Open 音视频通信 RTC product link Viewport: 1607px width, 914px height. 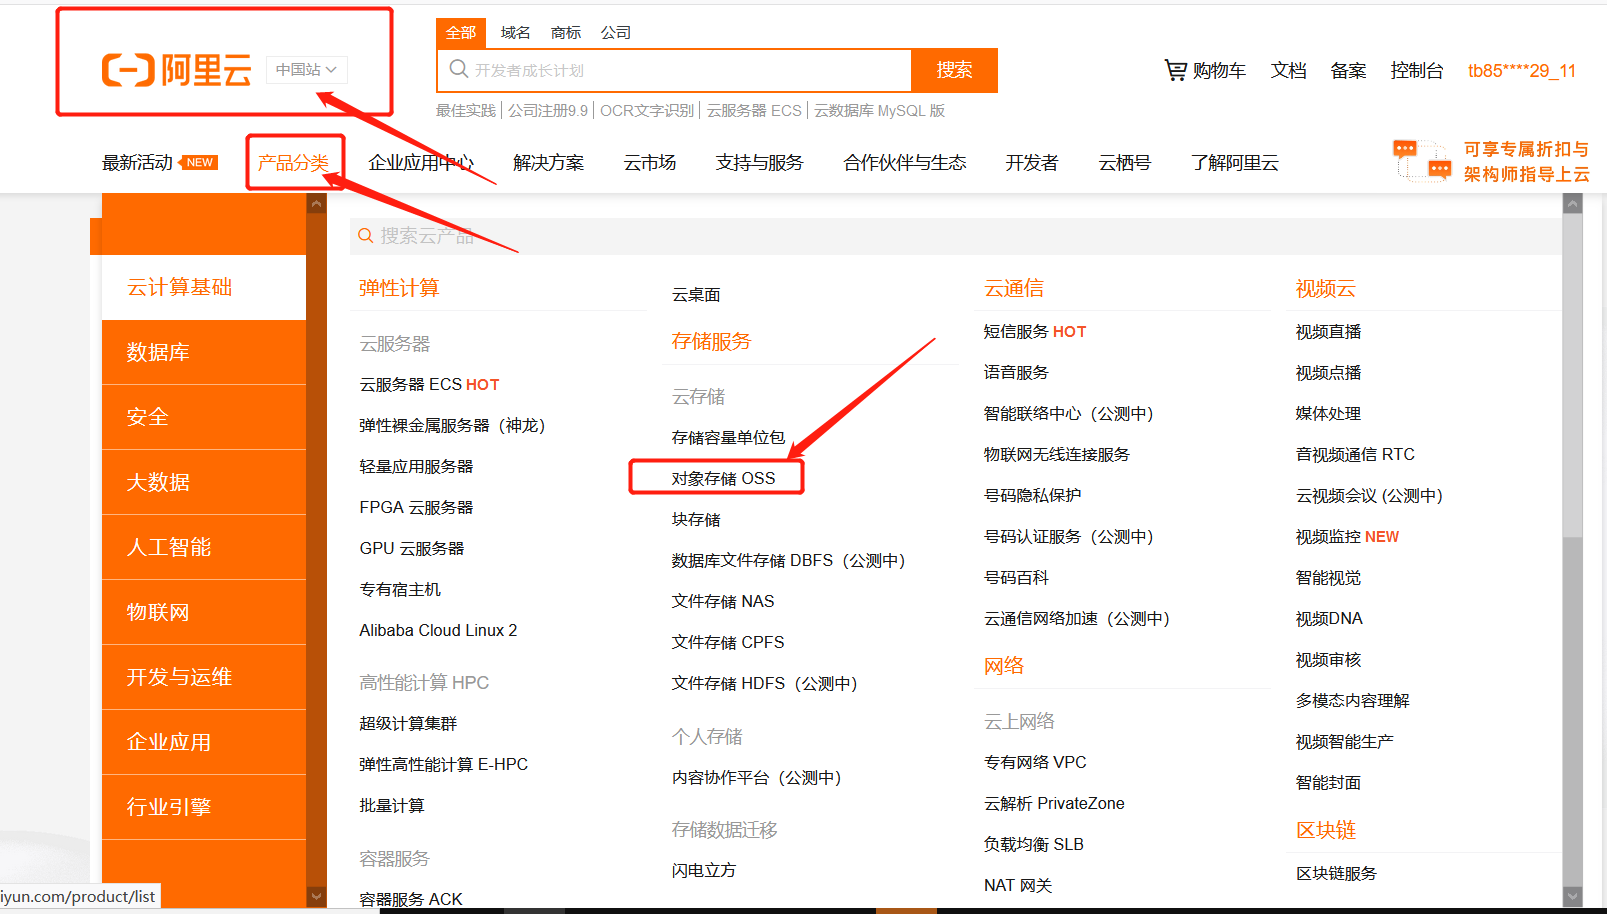1355,455
